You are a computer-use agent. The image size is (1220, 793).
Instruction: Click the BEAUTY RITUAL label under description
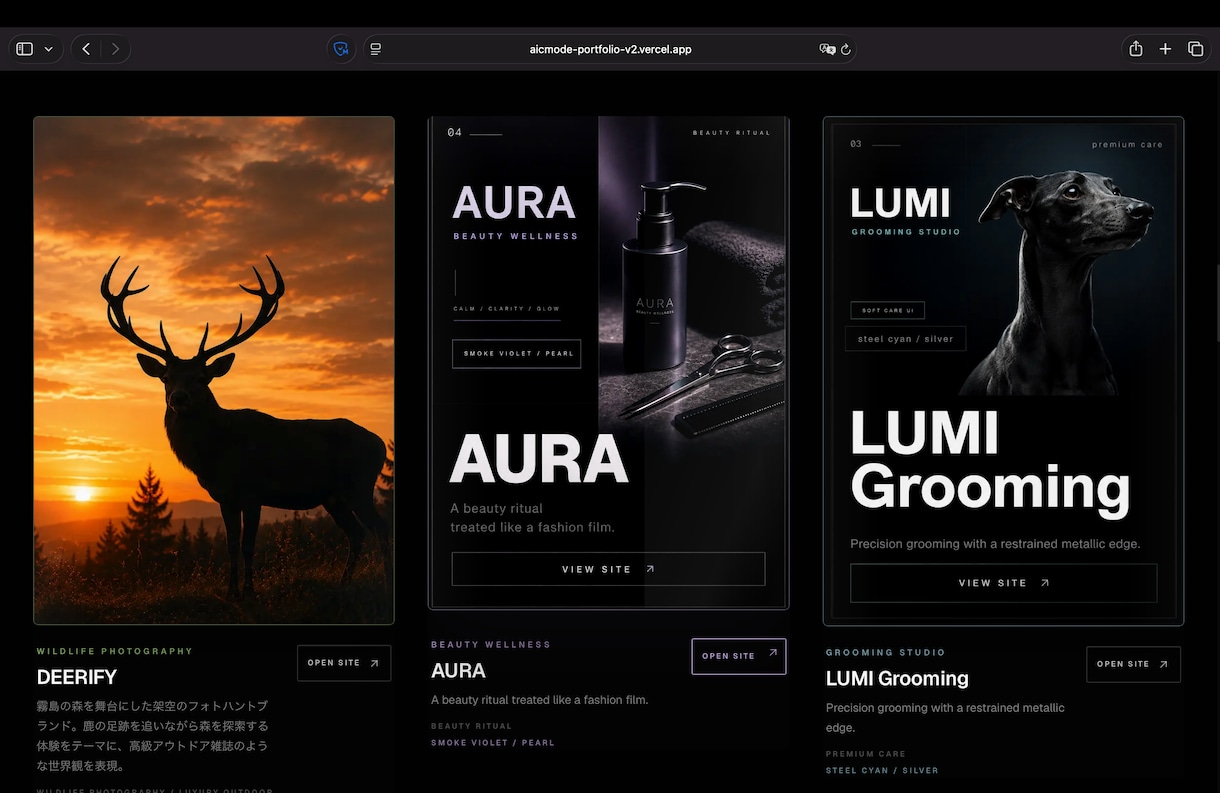[471, 726]
